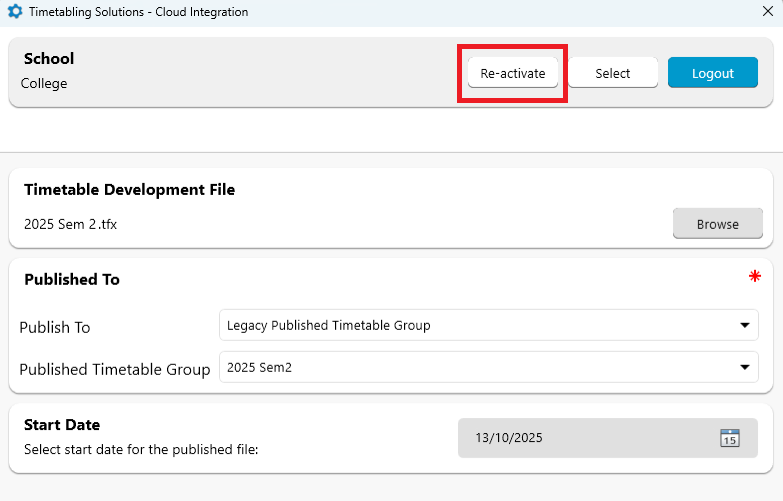
Task: Click the Select school button
Action: point(613,73)
